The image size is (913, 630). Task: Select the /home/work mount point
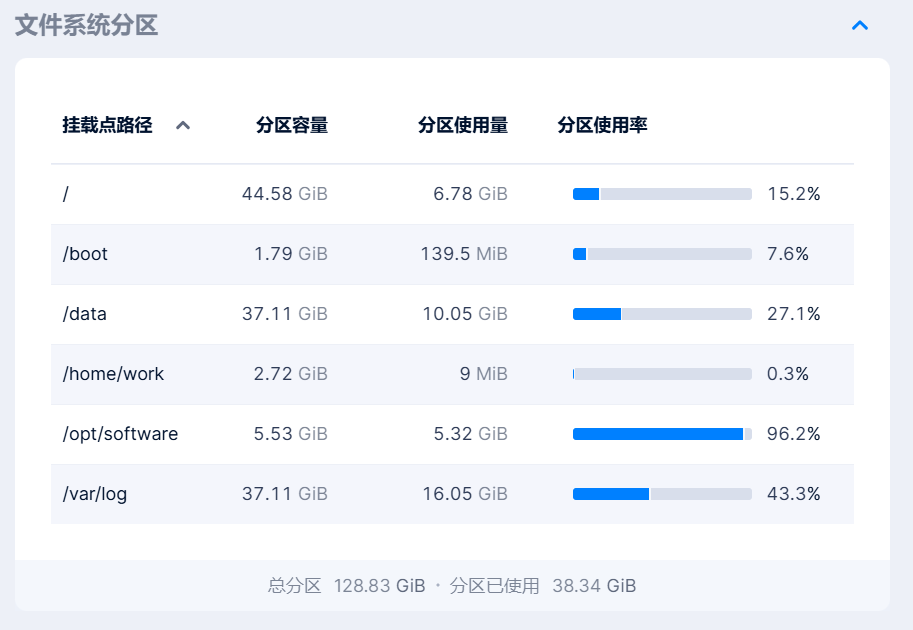click(x=113, y=374)
